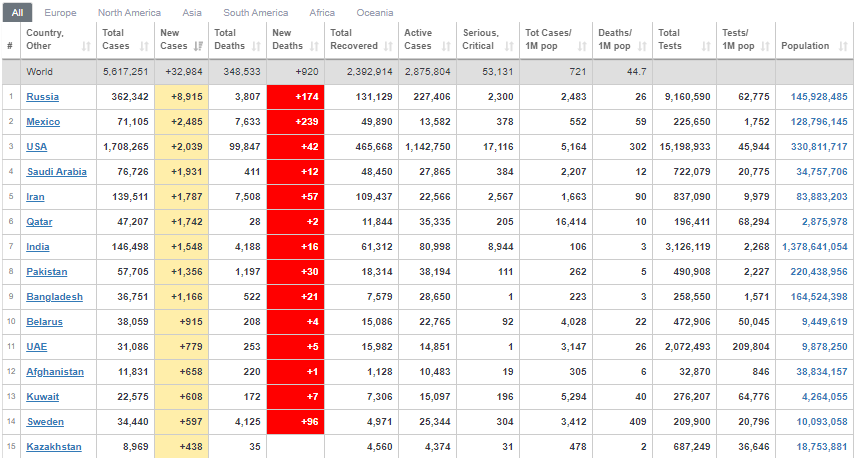This screenshot has height=458, width=854.
Task: Open the Iran country link
Action: (35, 197)
